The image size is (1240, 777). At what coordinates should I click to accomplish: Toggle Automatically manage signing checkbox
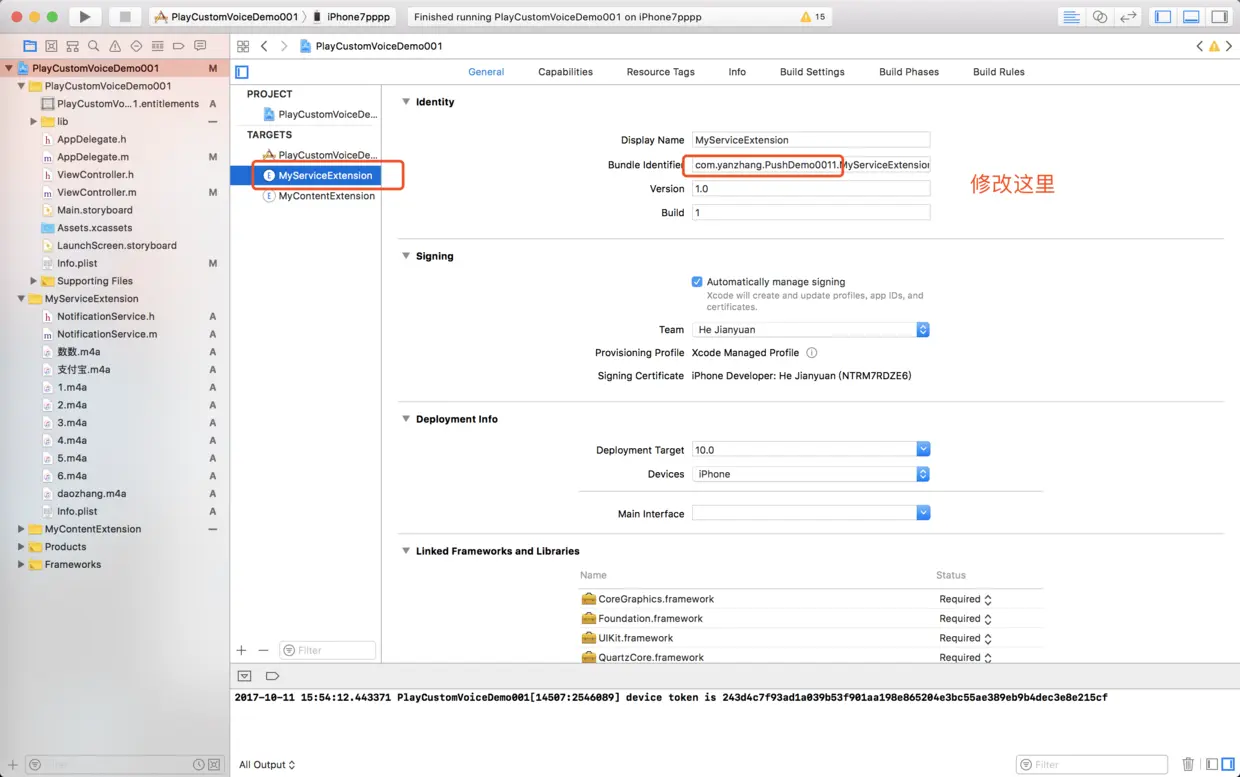point(697,282)
